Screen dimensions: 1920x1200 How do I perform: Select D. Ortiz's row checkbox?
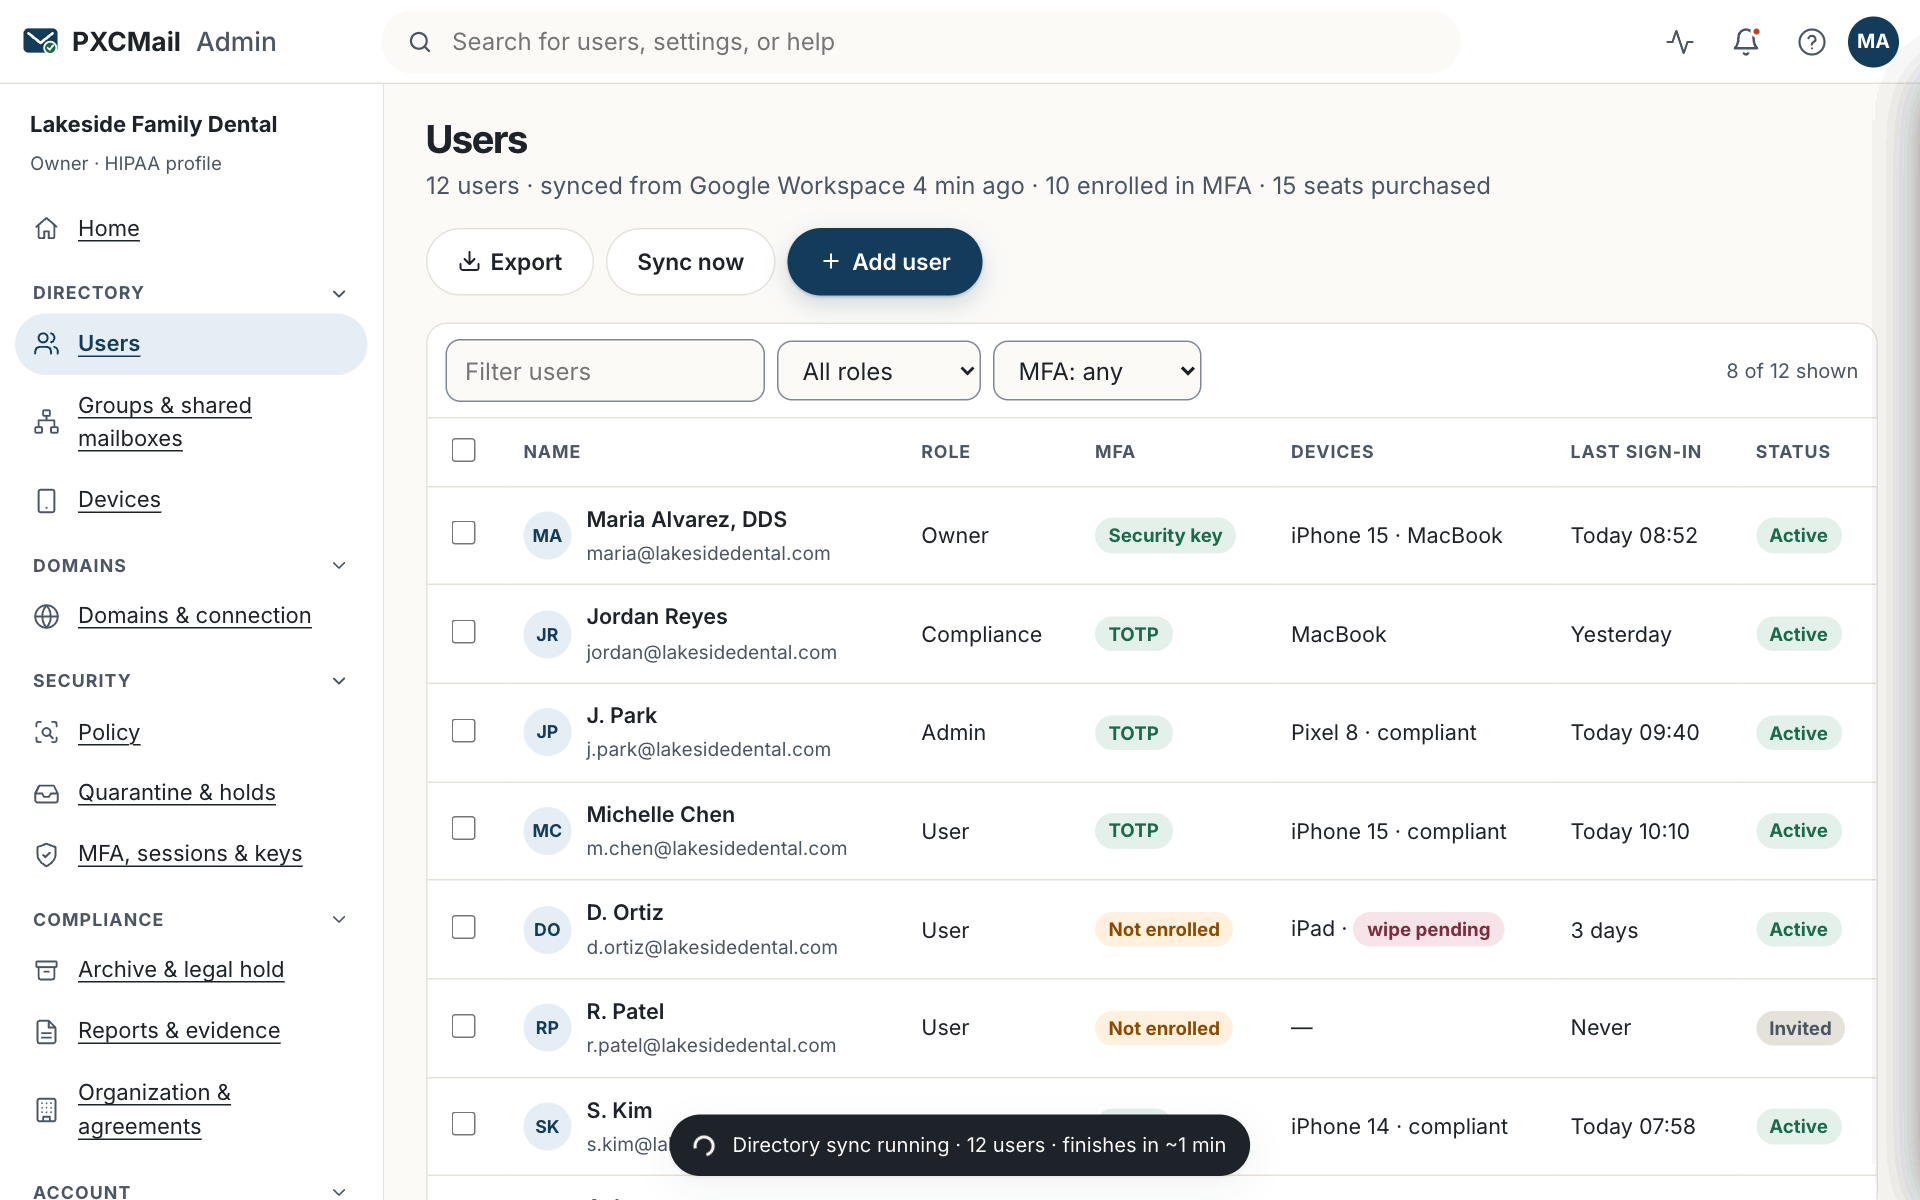463,927
